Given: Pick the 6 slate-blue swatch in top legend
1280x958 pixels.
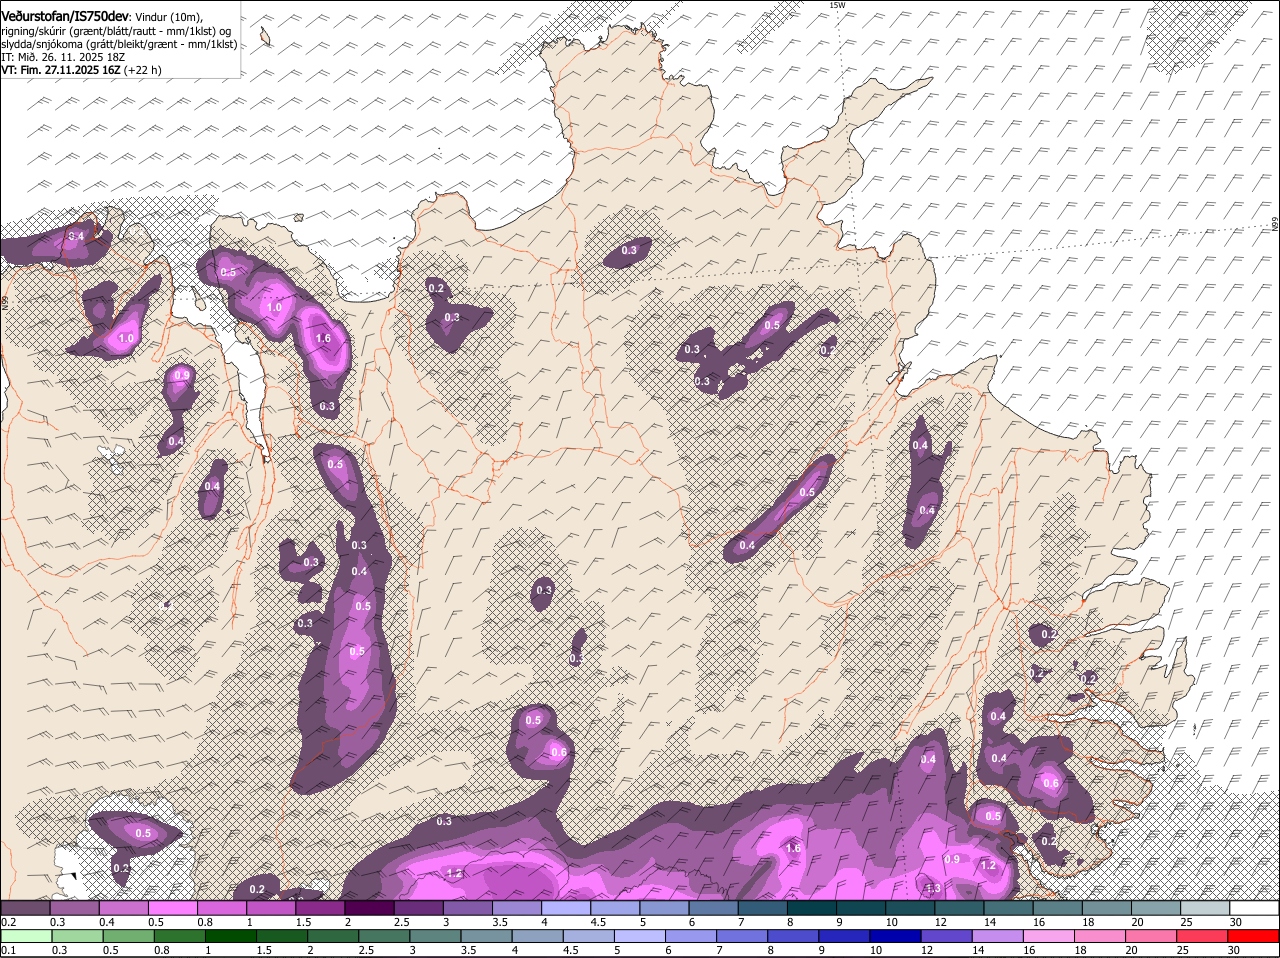Looking at the screenshot, I should coord(713,908).
